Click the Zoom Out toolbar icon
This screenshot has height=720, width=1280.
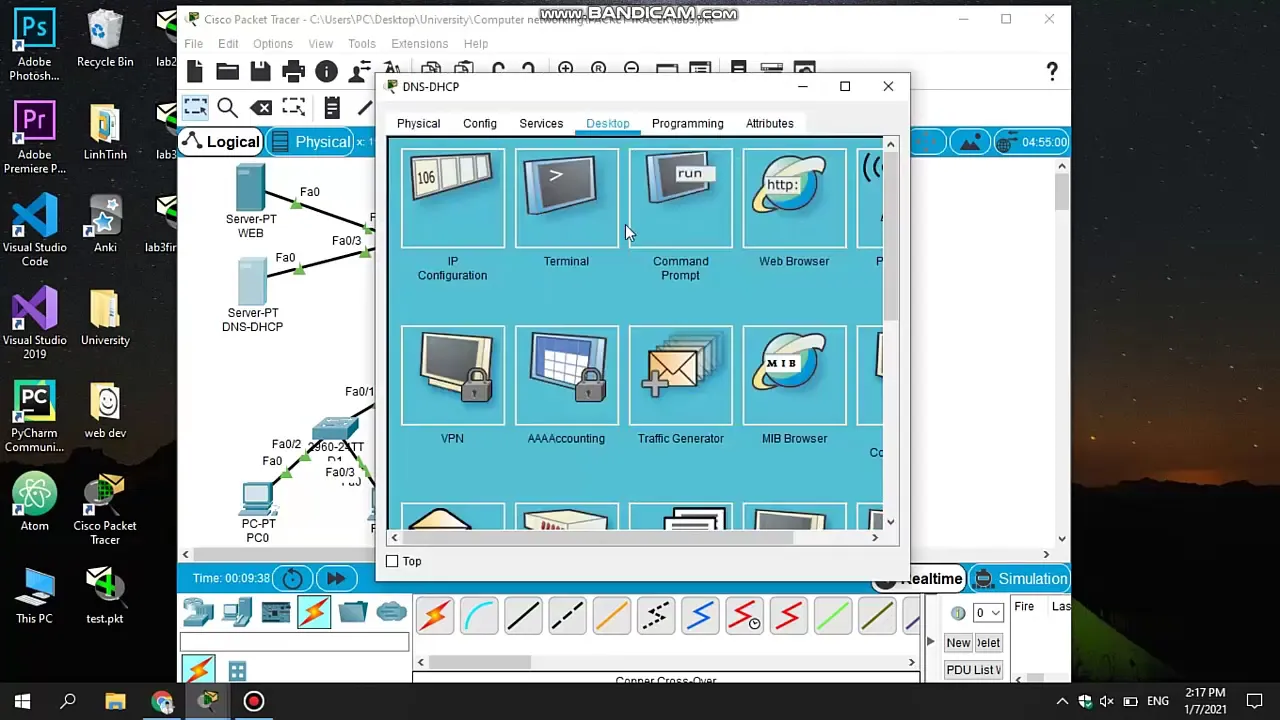[x=631, y=68]
